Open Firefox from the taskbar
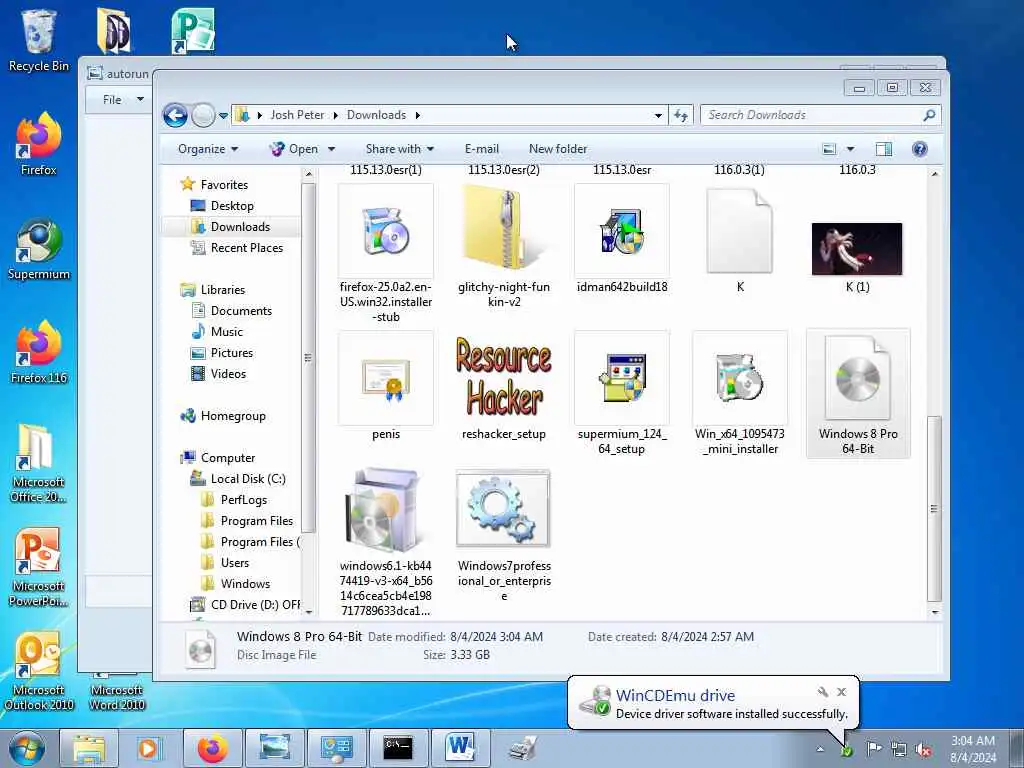 point(213,748)
